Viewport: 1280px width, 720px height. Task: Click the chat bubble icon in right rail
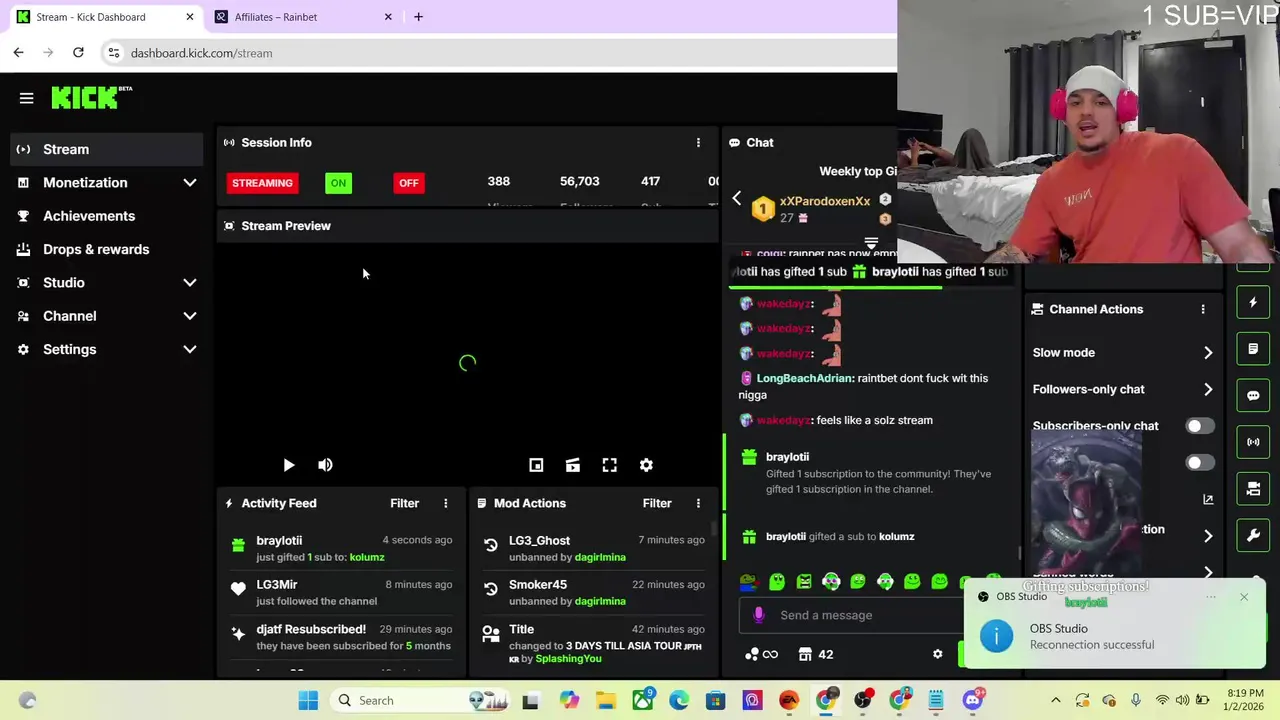pyautogui.click(x=1253, y=395)
